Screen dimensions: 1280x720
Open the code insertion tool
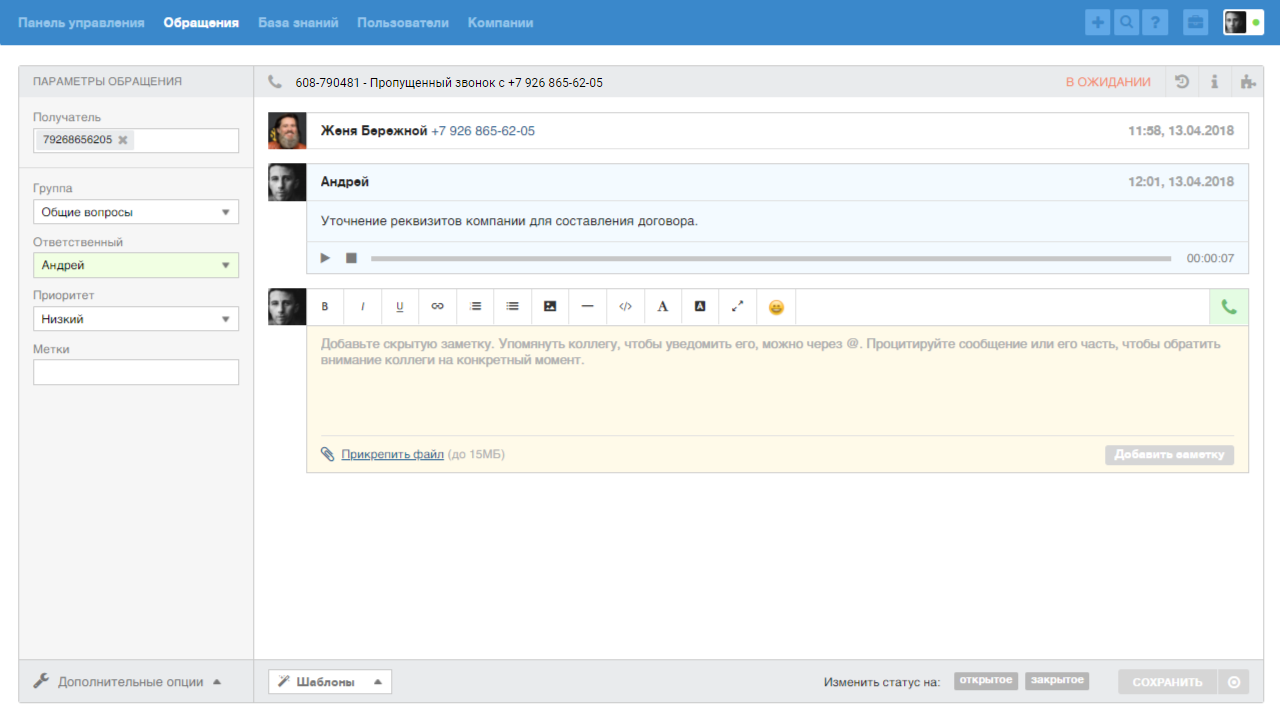(x=625, y=306)
